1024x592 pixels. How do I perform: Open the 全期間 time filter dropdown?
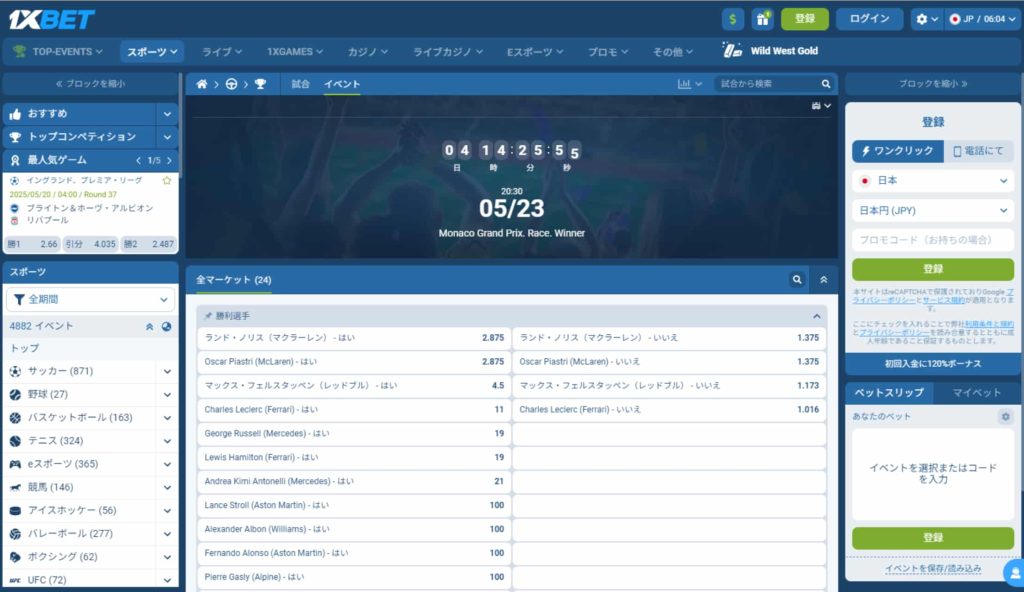pos(90,299)
